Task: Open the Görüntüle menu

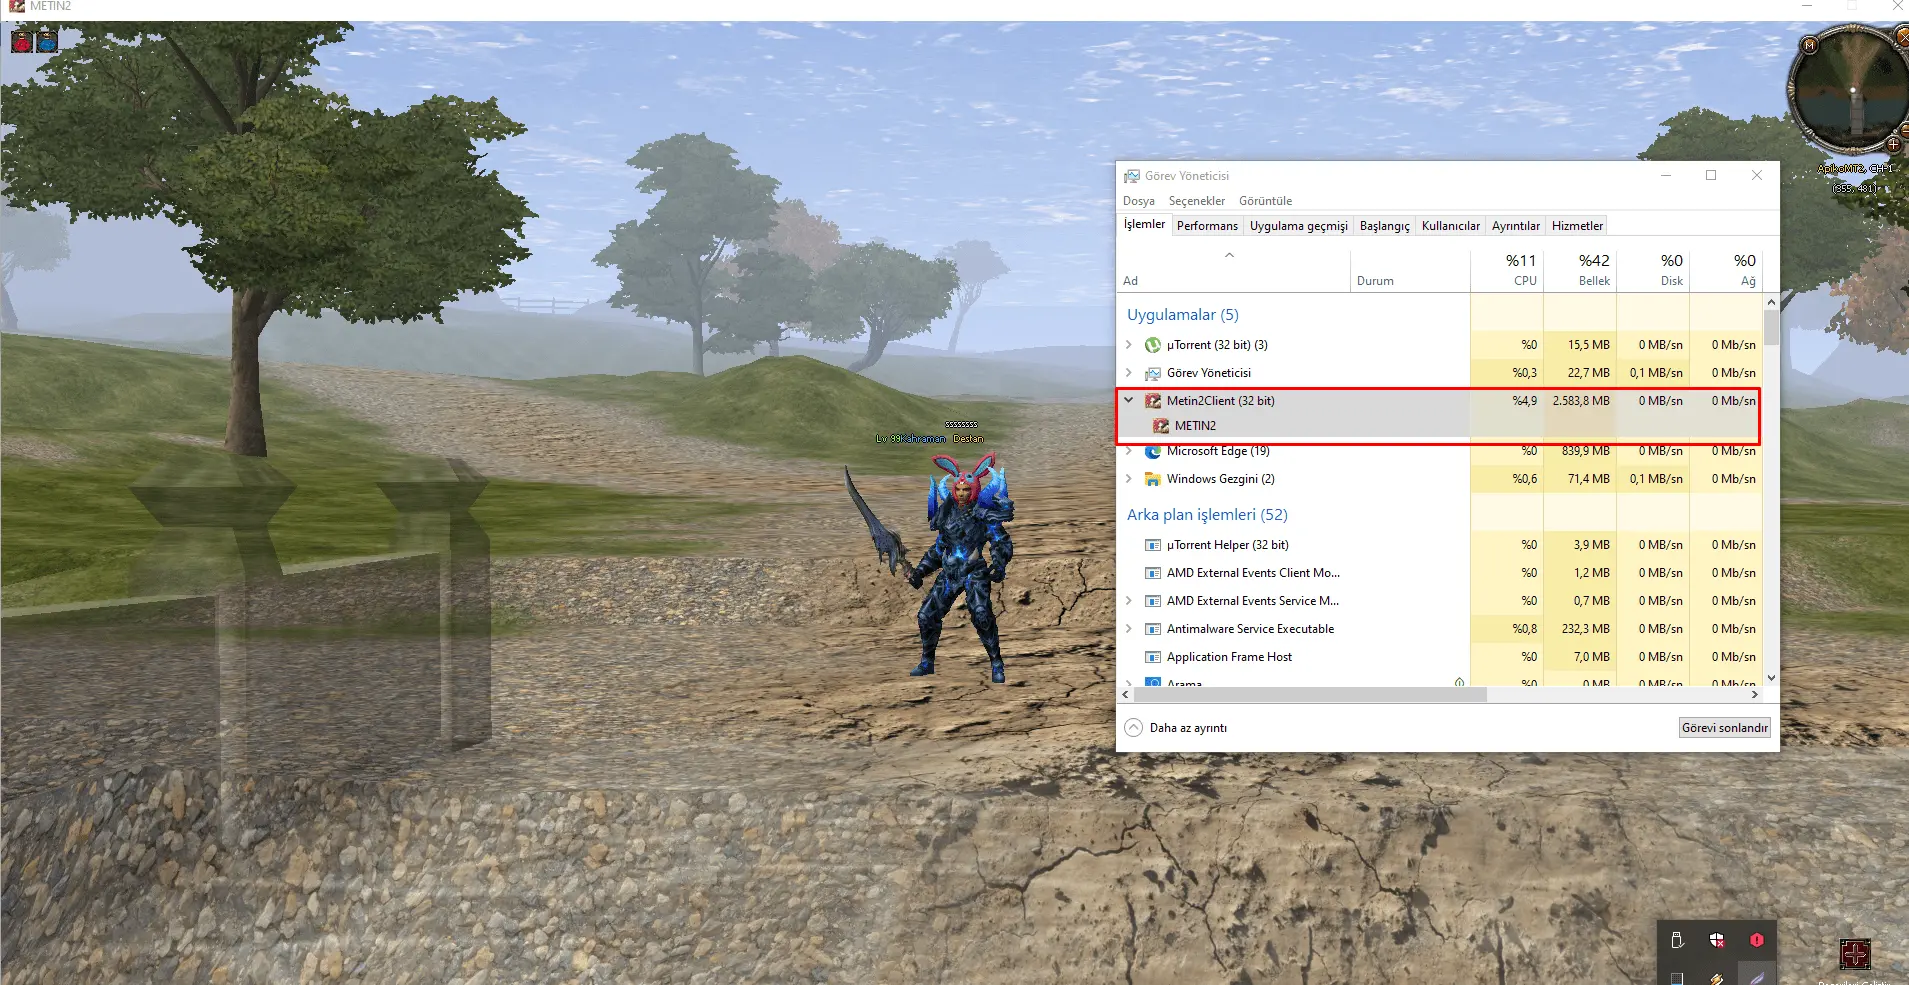Action: (1265, 201)
